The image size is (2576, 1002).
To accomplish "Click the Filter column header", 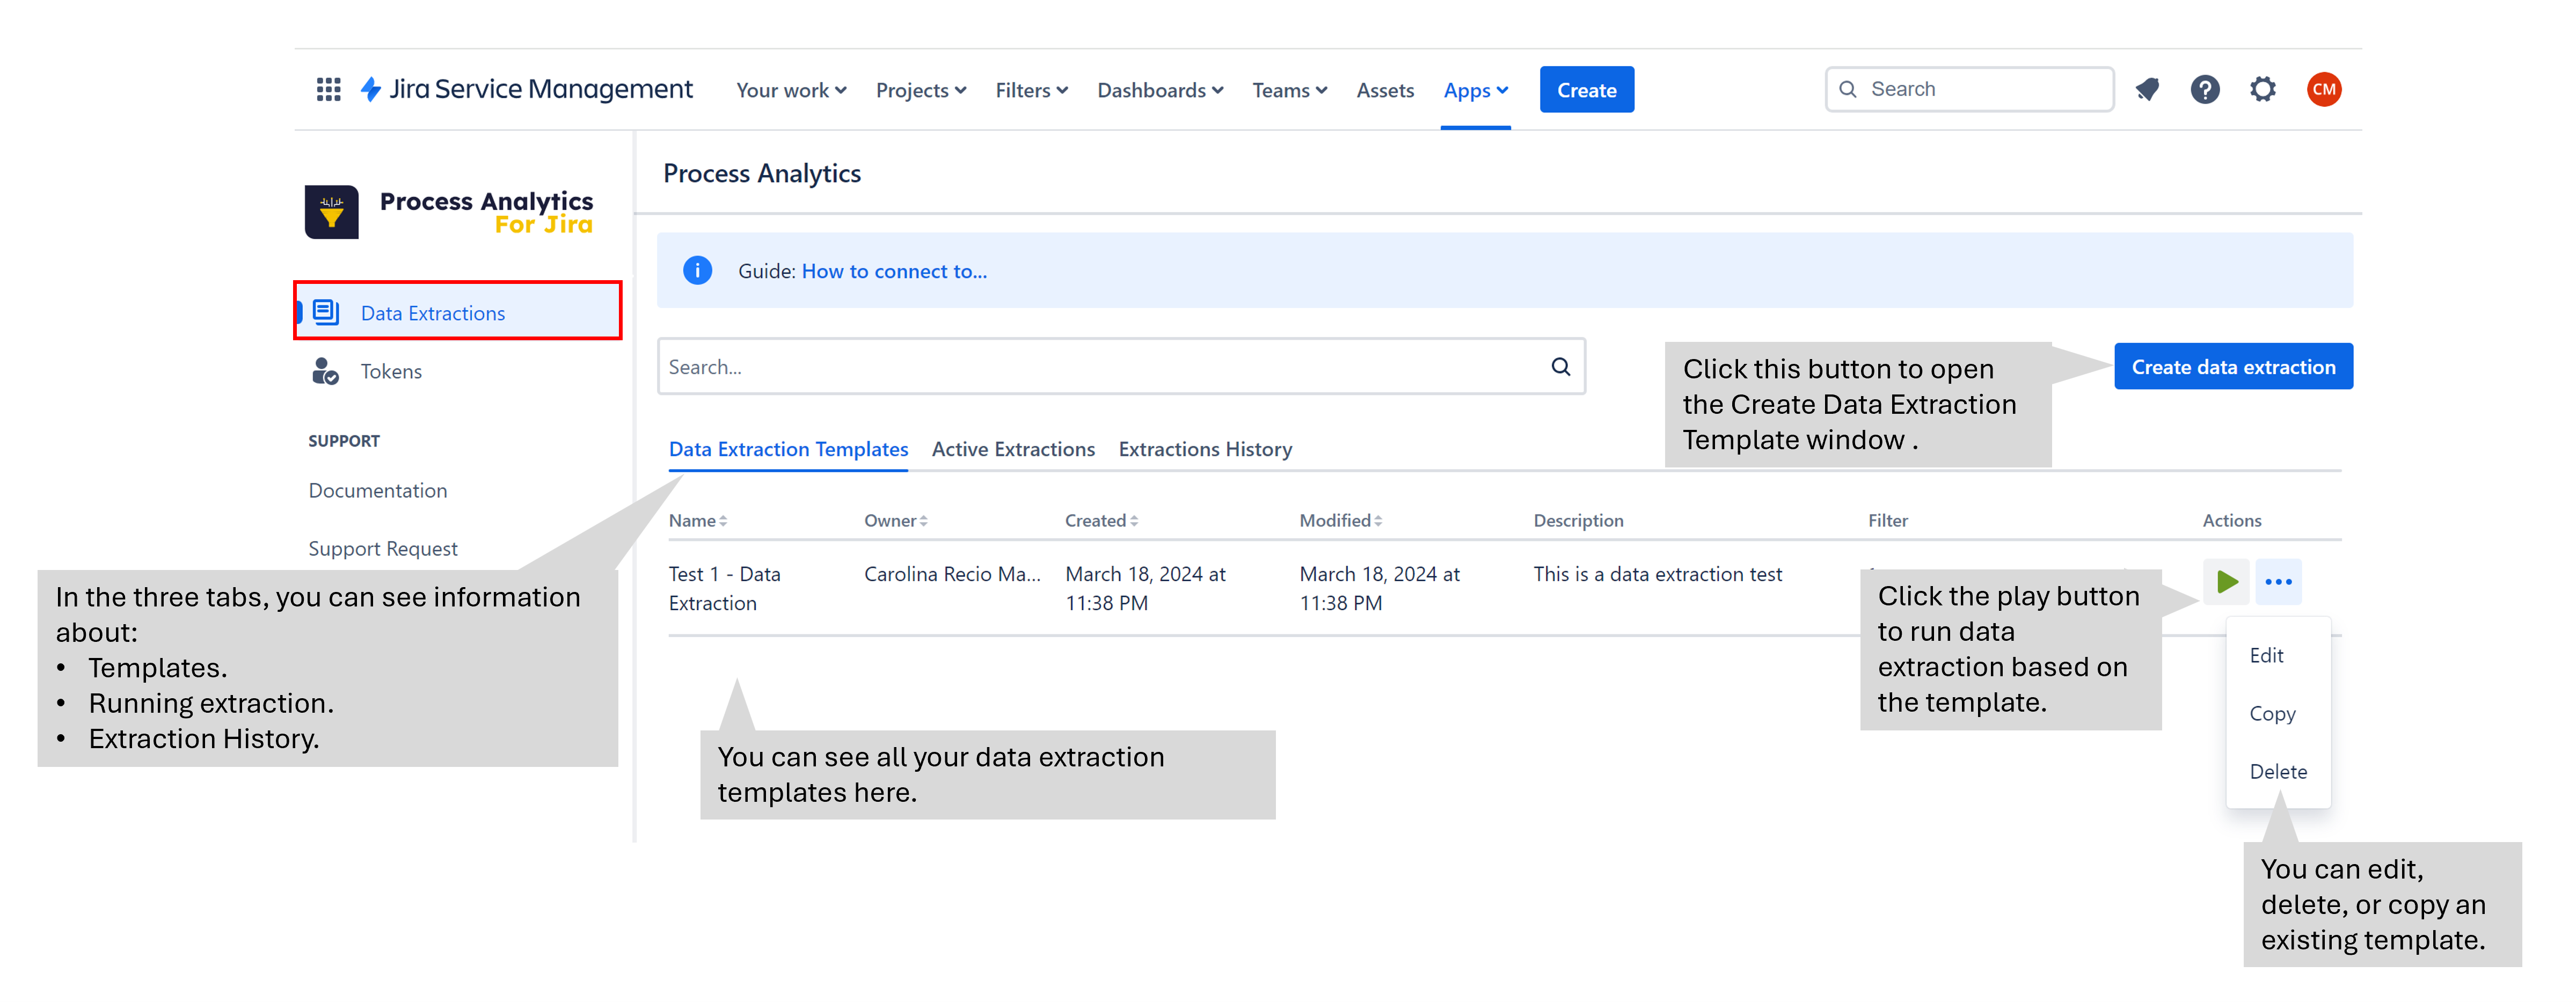I will coord(1887,521).
